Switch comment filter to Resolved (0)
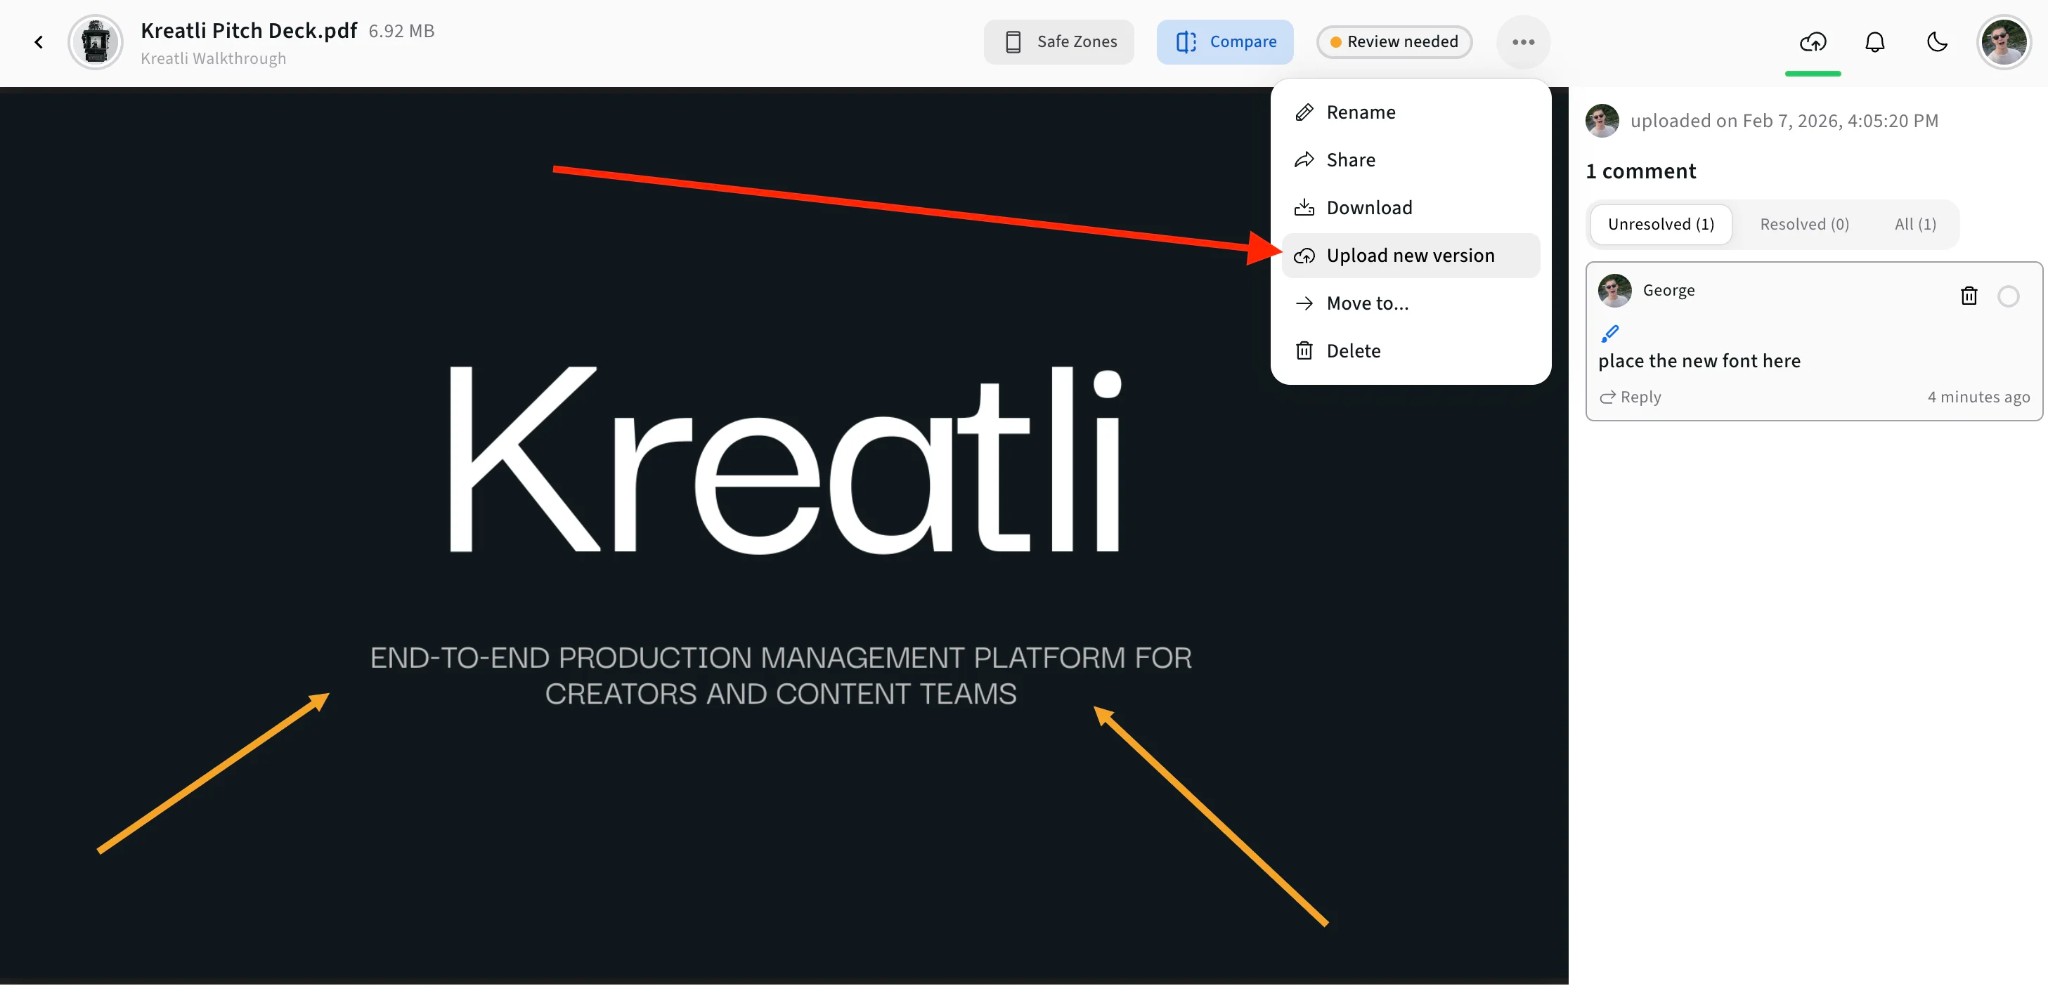 pos(1803,224)
